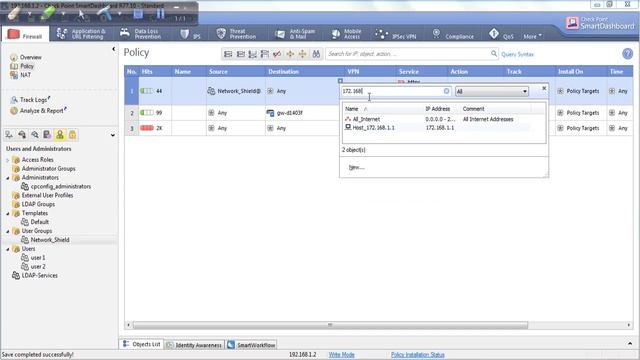This screenshot has height=360, width=640.
Task: Select the highlighted Users objects icon
Action: click(x=60, y=135)
